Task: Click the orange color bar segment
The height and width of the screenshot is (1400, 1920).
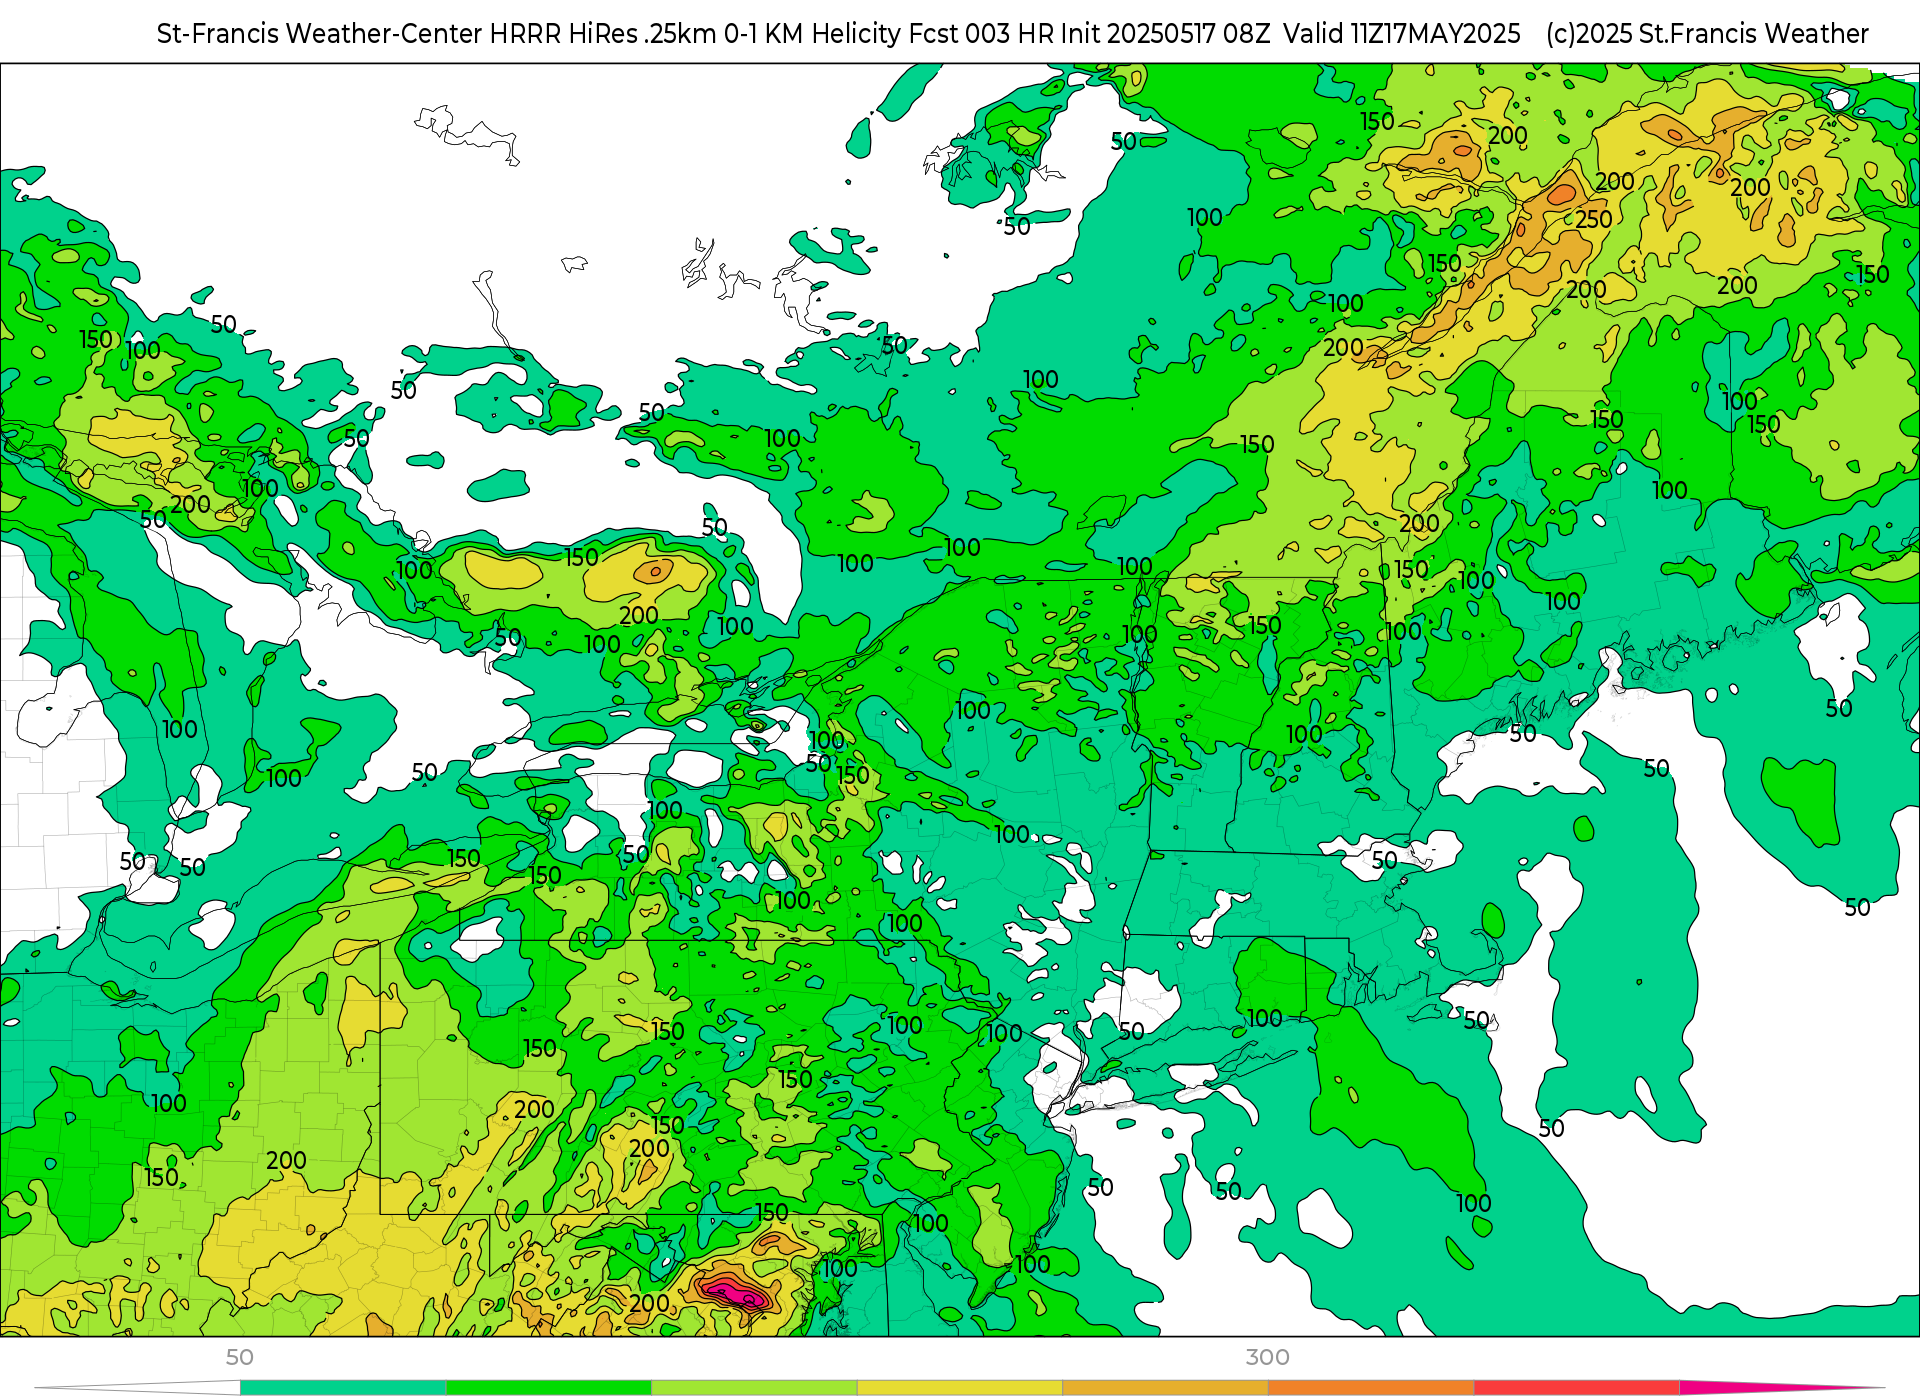Action: click(x=1371, y=1387)
